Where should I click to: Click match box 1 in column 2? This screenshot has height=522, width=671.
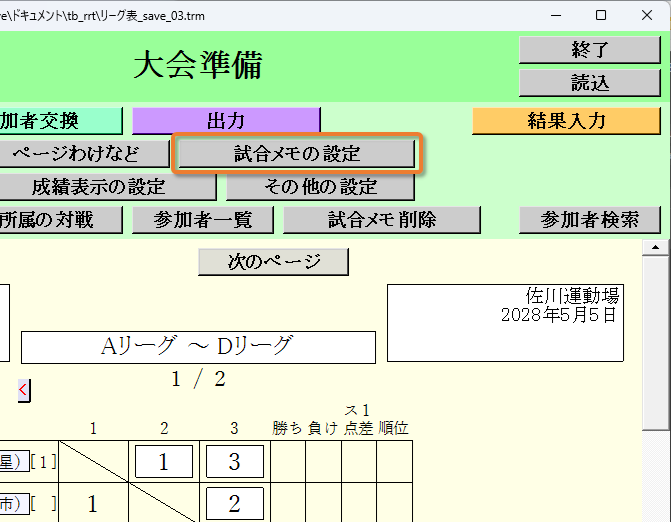(164, 461)
